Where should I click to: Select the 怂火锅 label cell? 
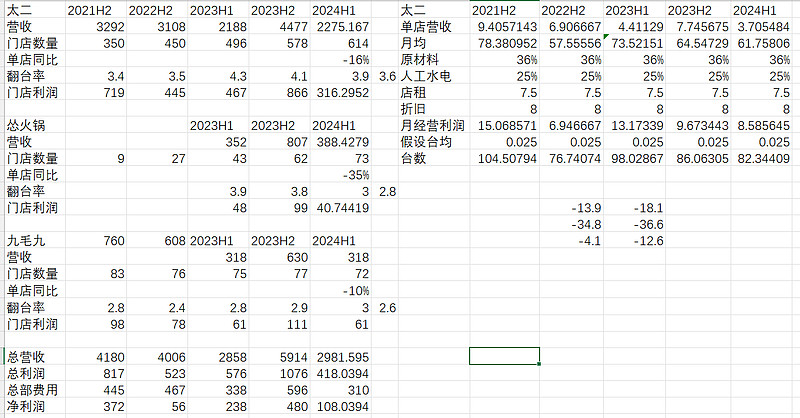click(x=35, y=126)
